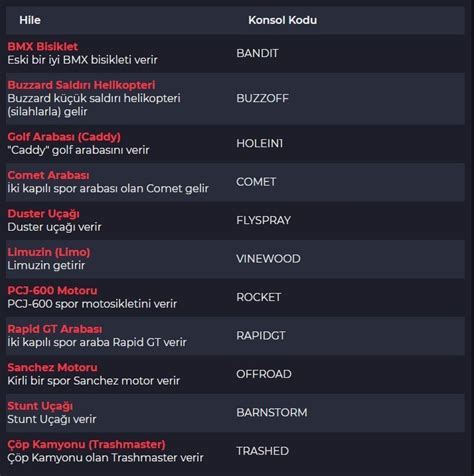474x476 pixels.
Task: Click the Duster Uçağı heading
Action: point(44,214)
